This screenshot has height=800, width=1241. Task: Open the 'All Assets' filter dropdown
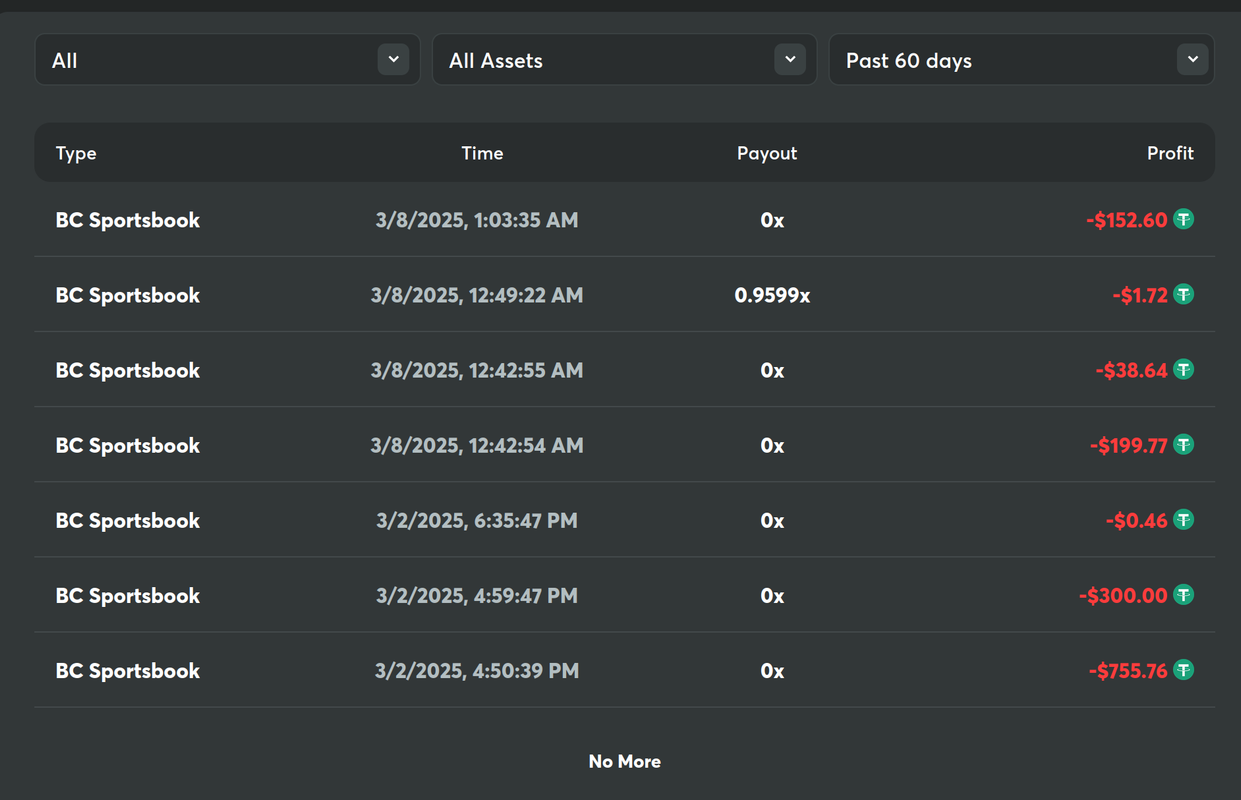point(625,60)
